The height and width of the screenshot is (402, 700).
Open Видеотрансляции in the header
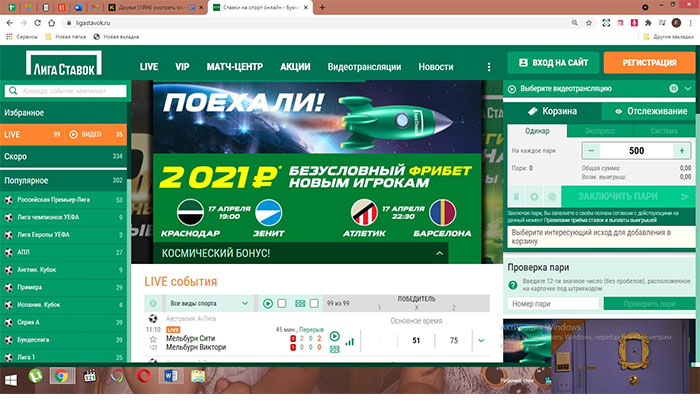(x=364, y=67)
